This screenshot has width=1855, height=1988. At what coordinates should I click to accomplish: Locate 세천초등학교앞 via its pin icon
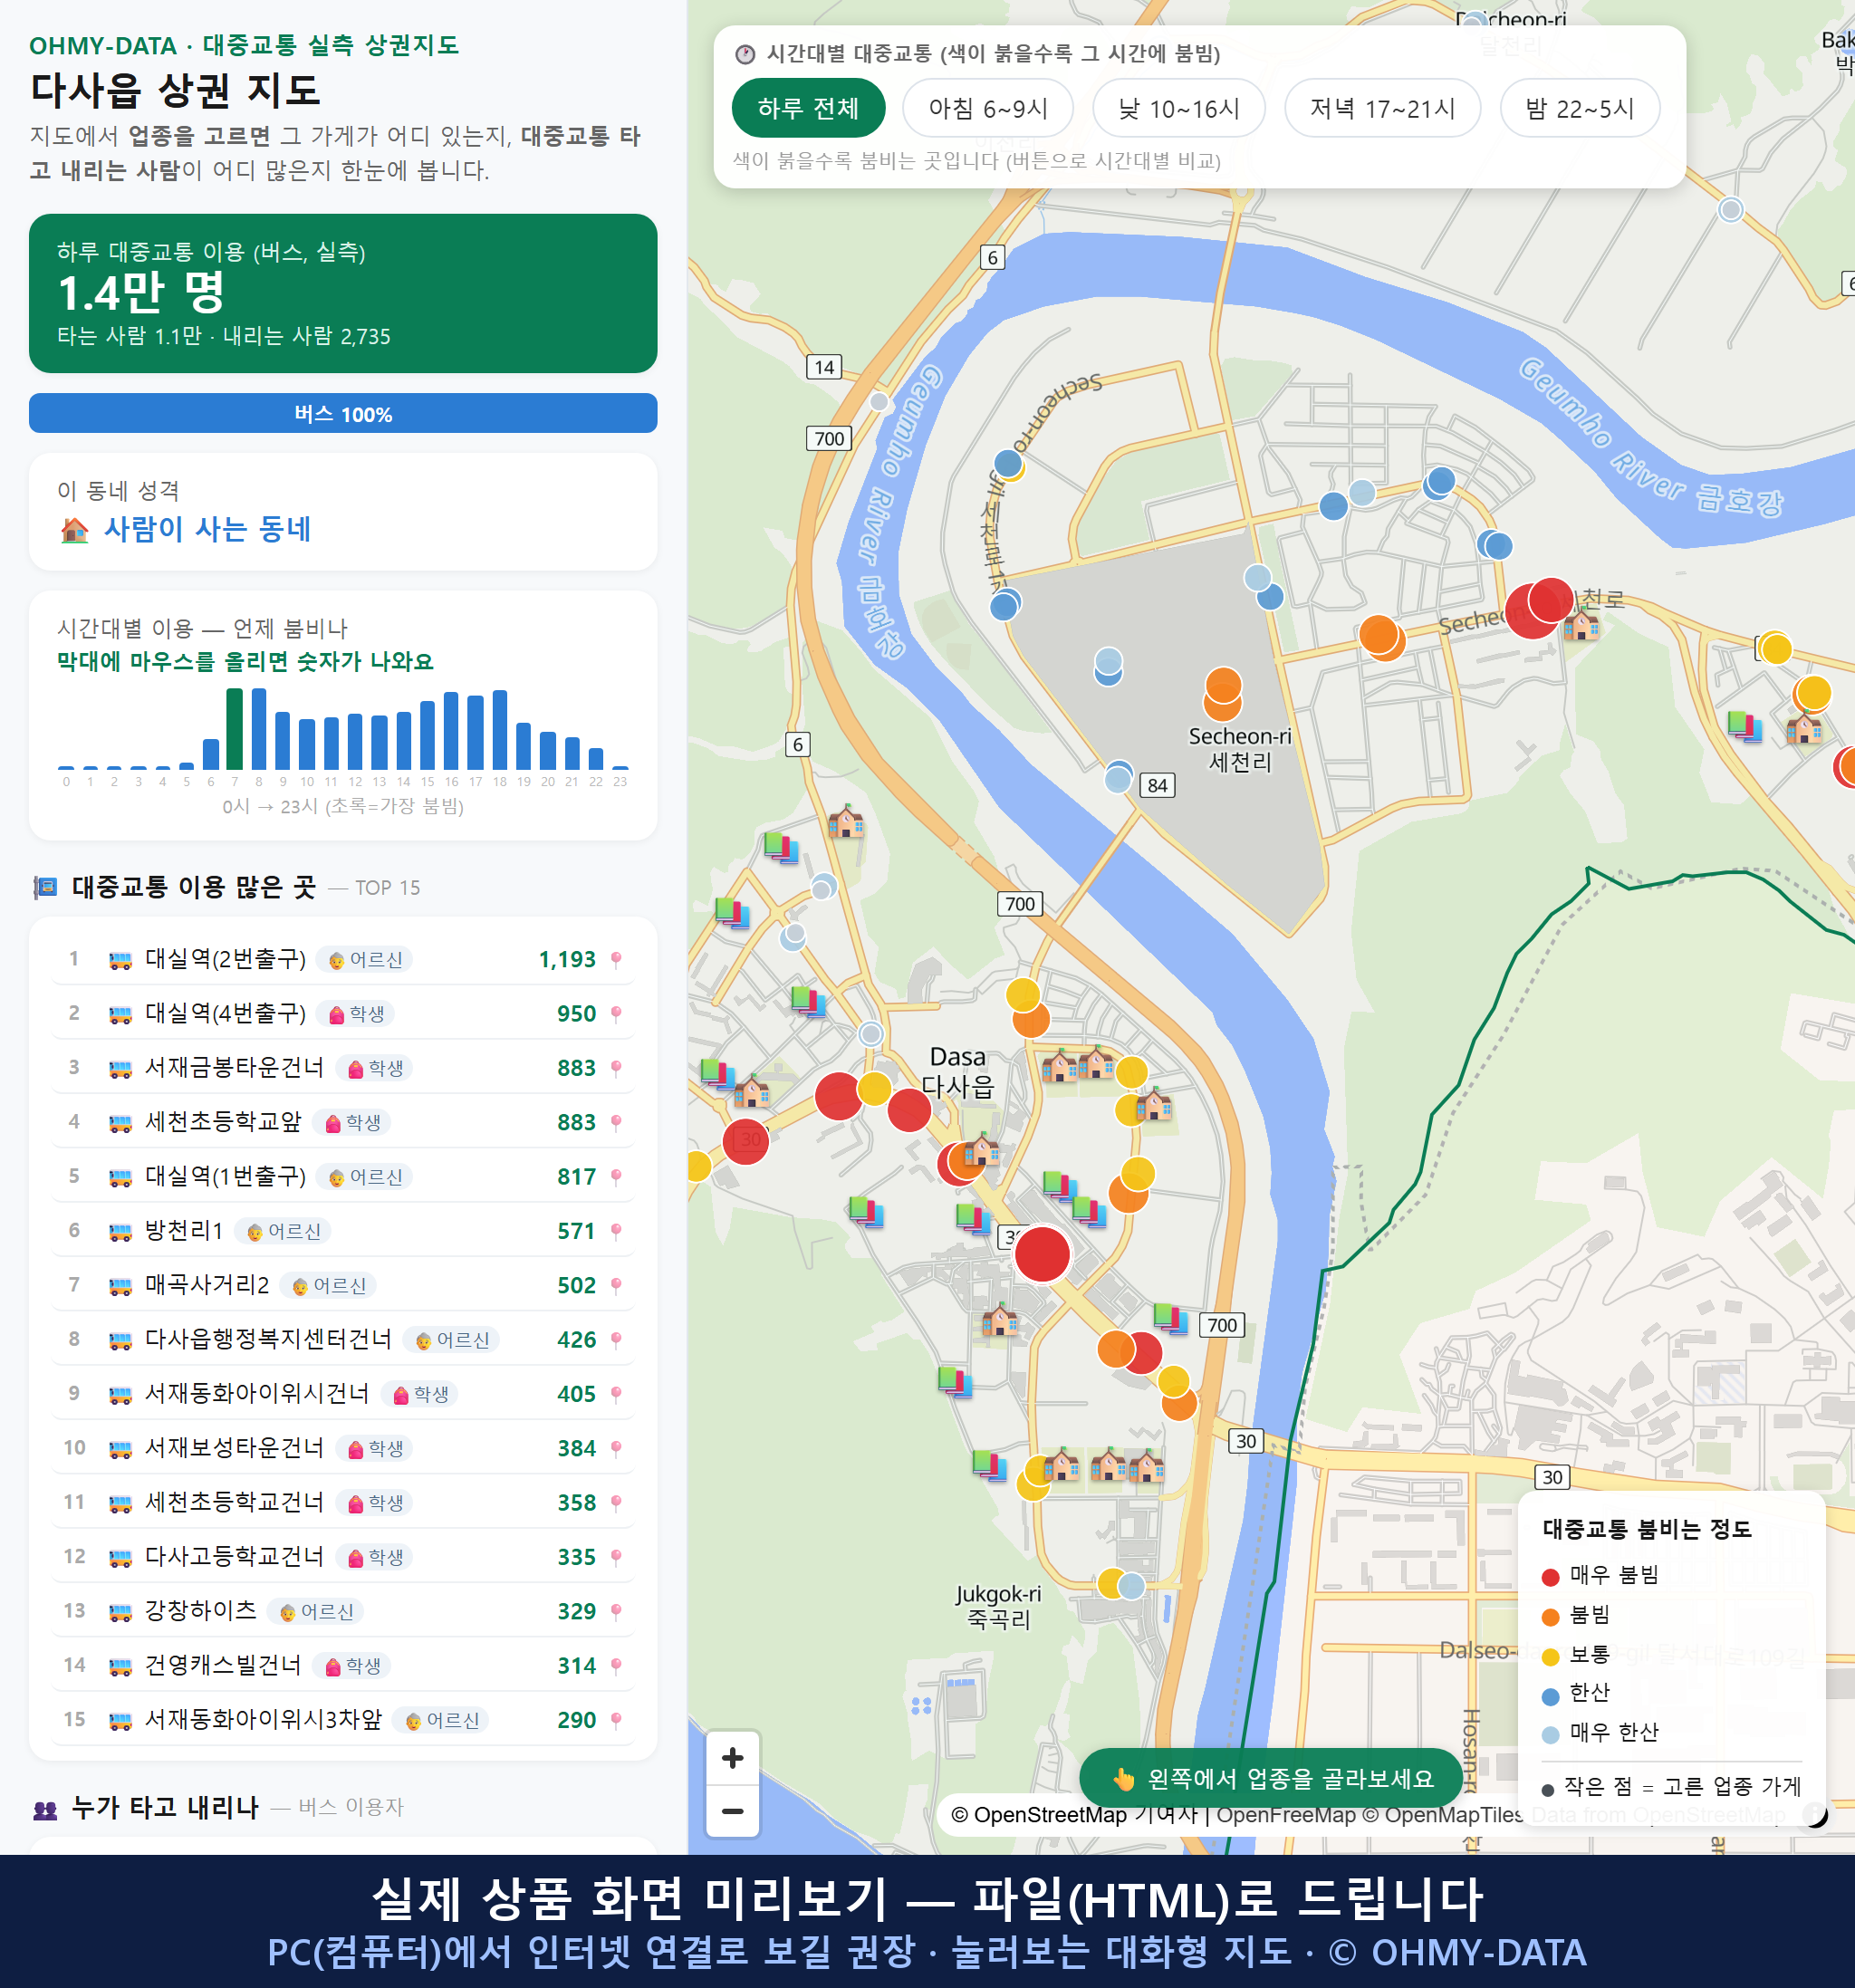616,1123
